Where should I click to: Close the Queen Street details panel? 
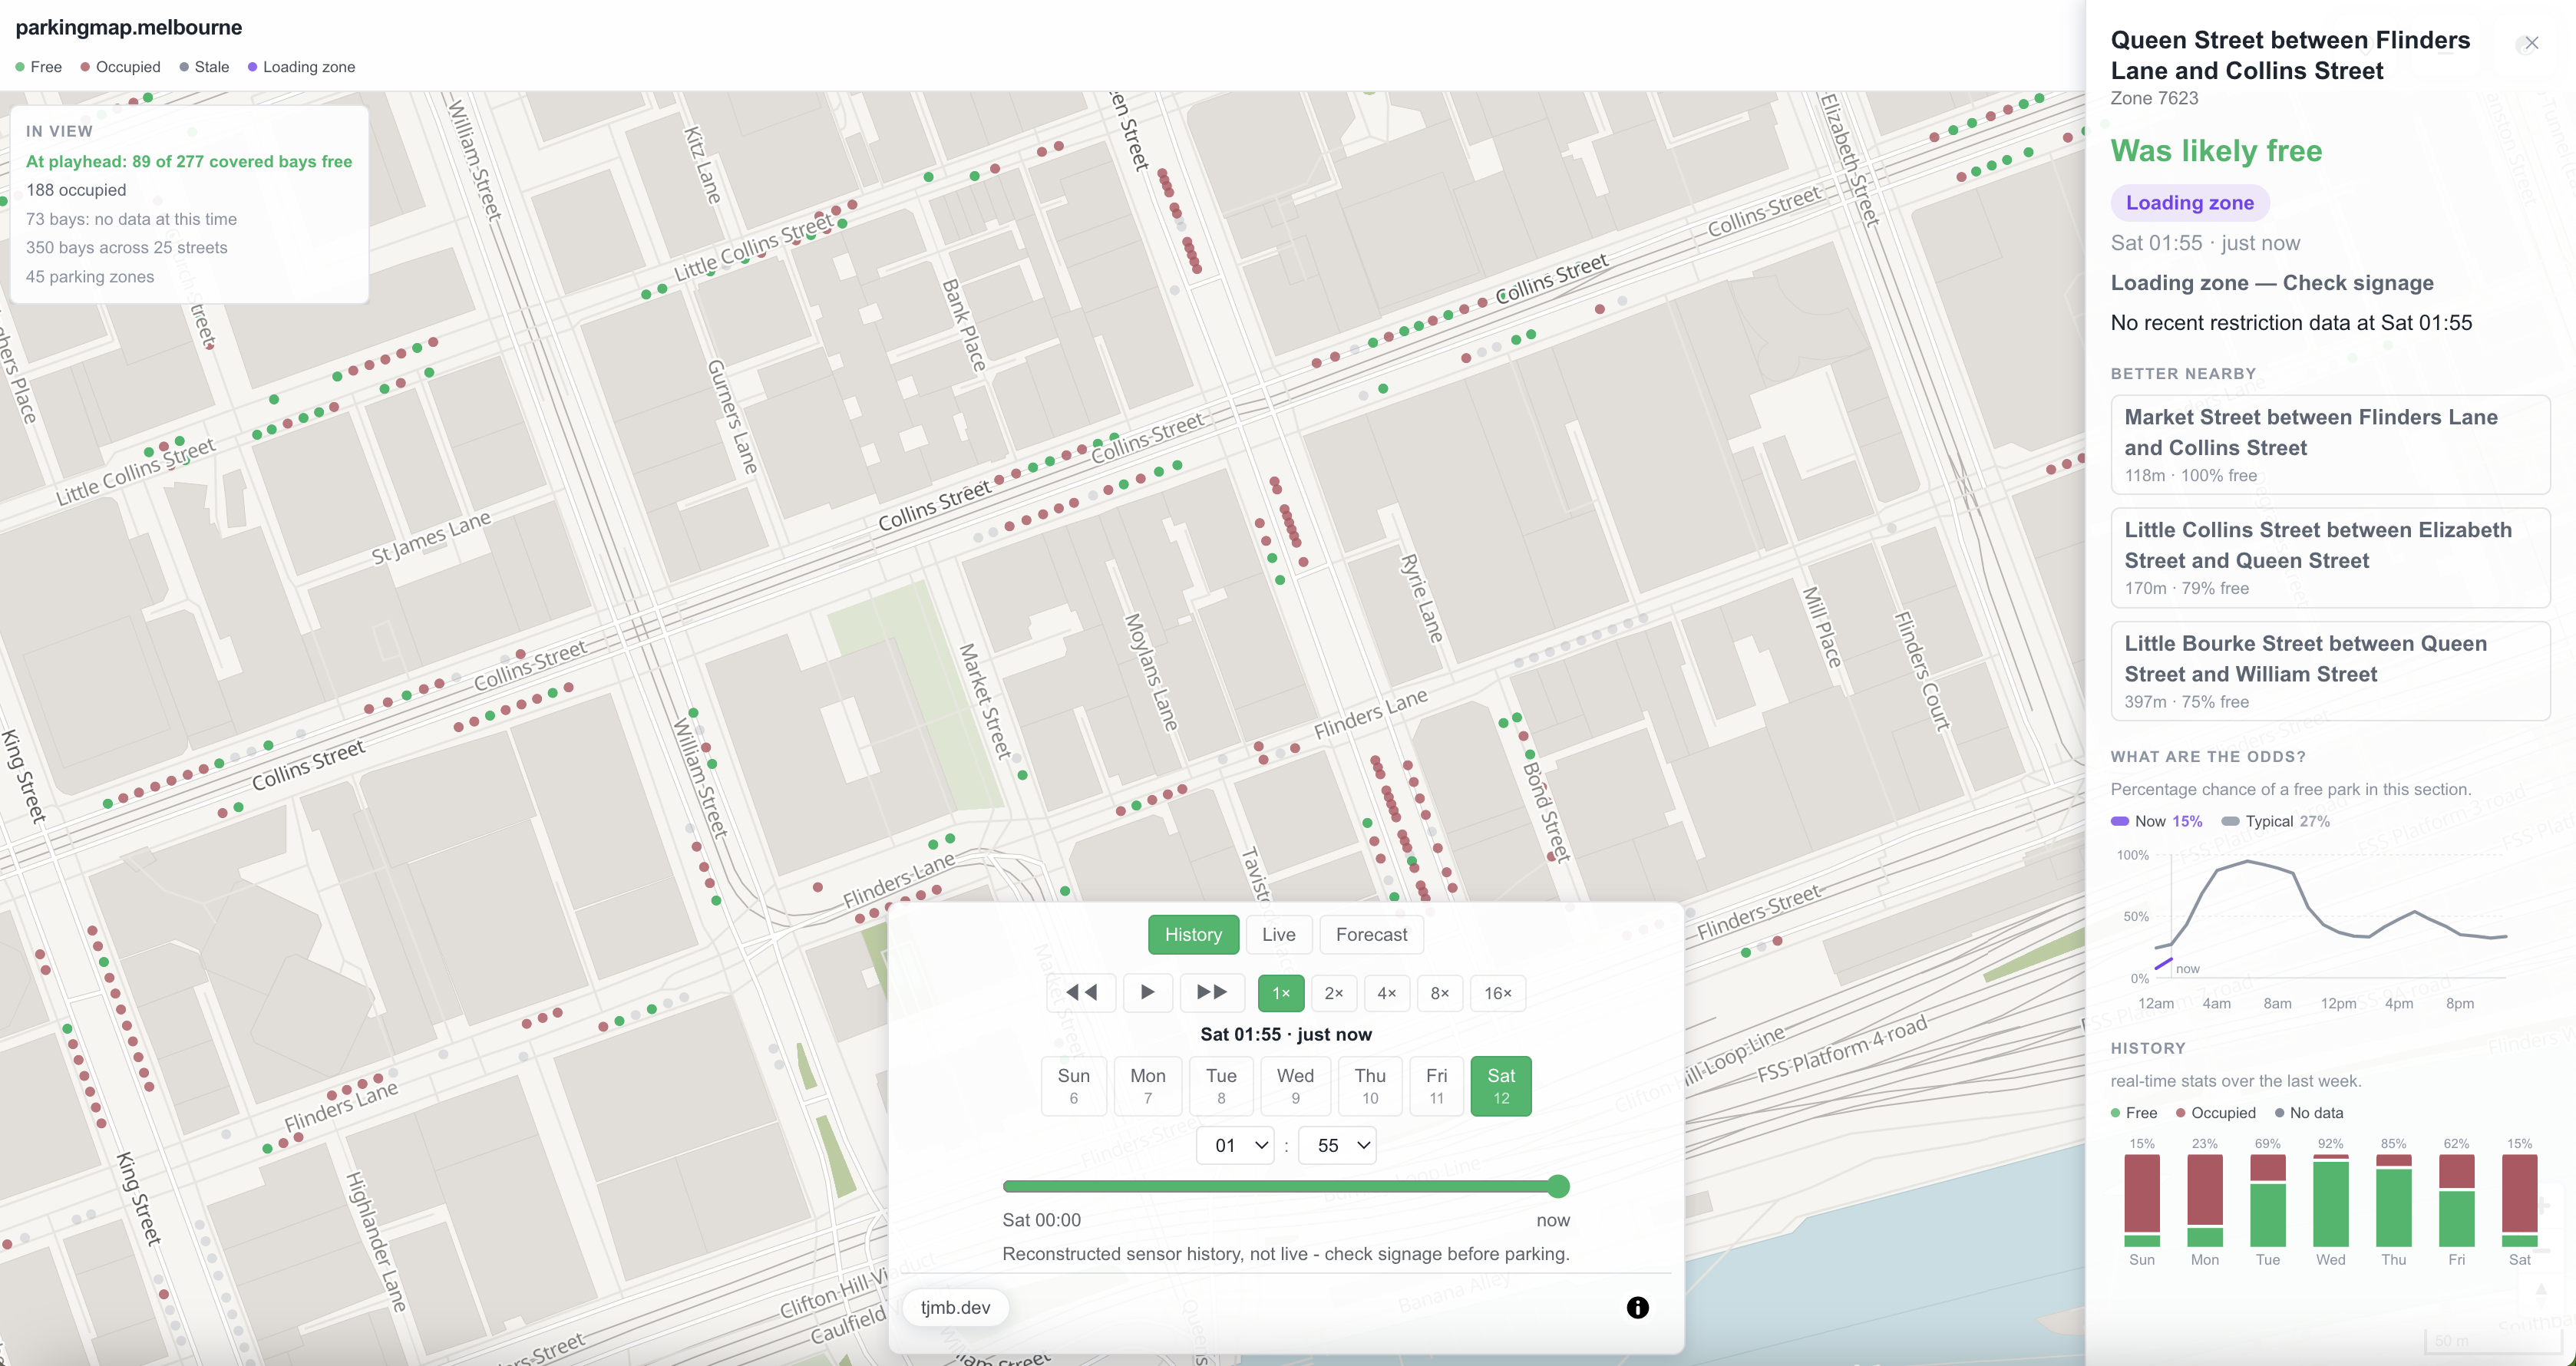2531,43
